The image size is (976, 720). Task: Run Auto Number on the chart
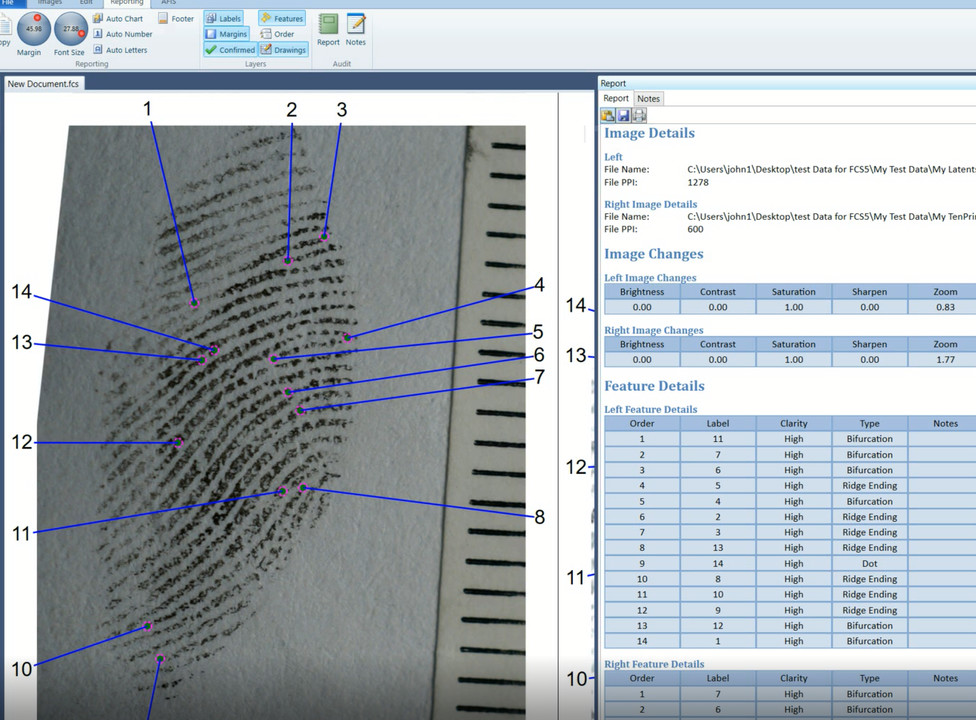coord(123,34)
